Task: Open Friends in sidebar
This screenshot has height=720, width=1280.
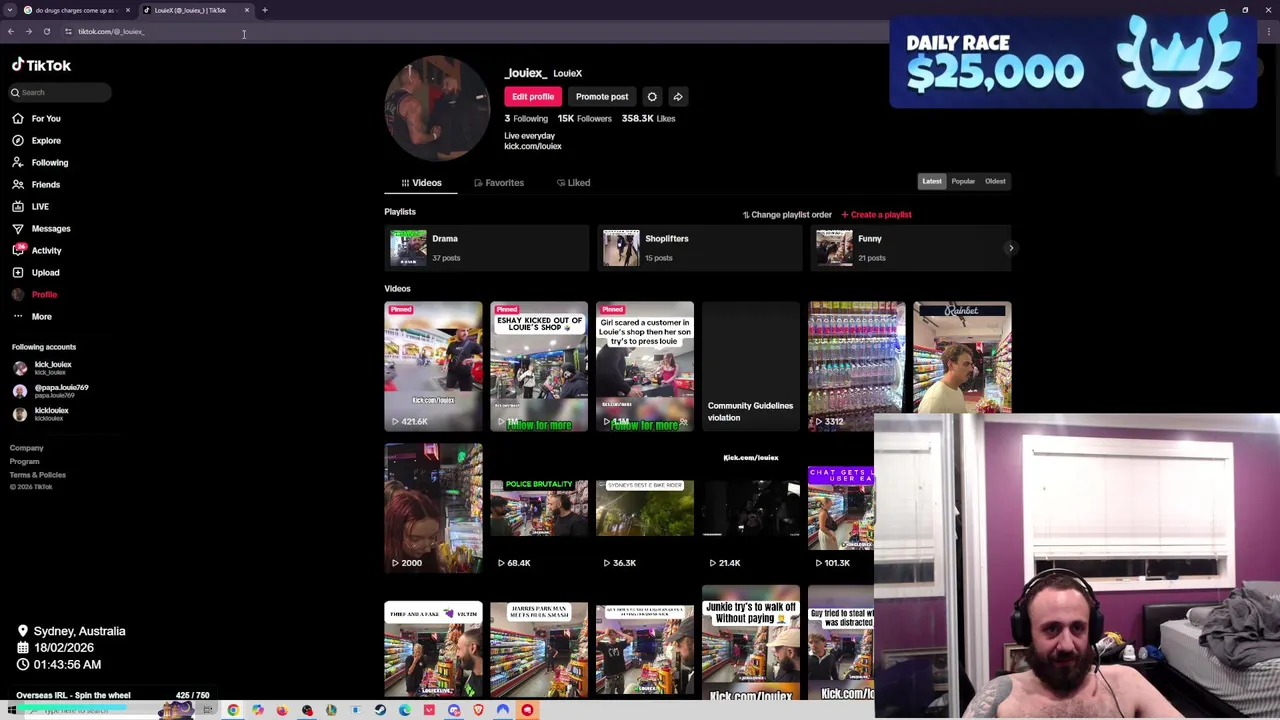Action: tap(36, 184)
